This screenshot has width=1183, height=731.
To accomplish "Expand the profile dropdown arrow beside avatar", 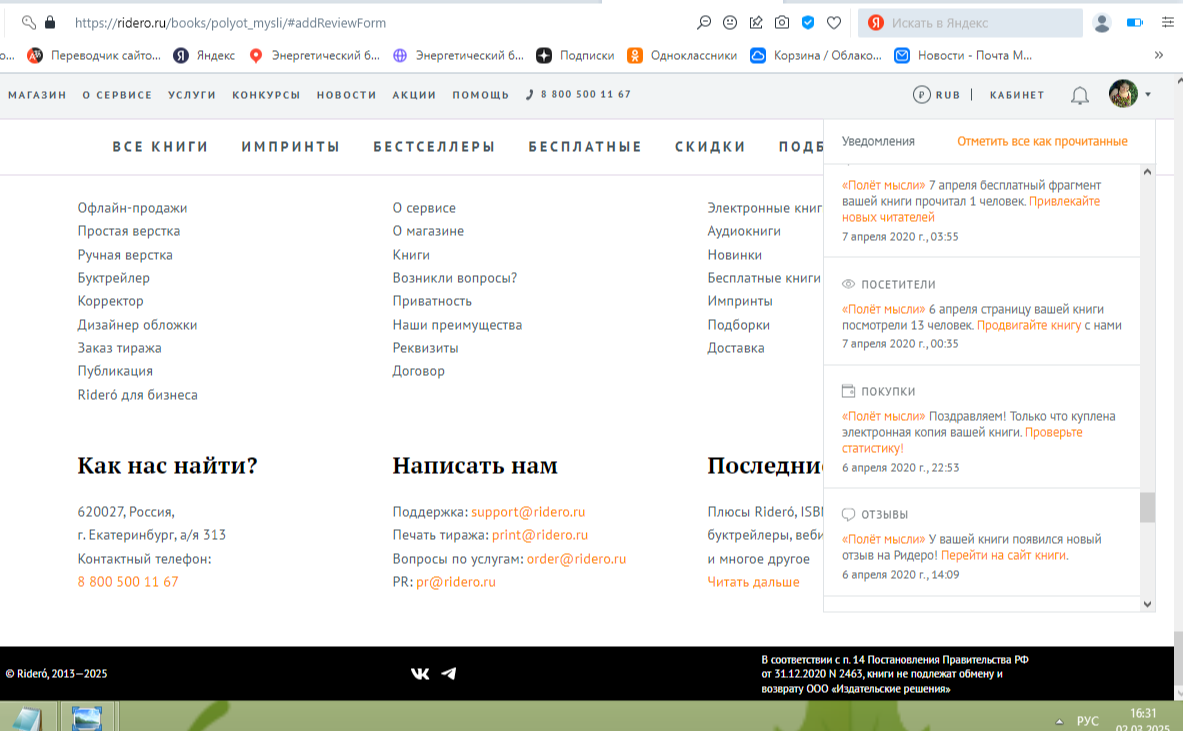I will click(1148, 94).
